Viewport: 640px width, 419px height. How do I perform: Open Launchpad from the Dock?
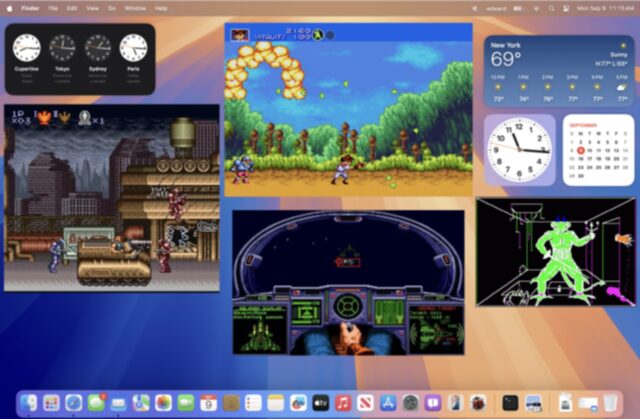tap(51, 402)
